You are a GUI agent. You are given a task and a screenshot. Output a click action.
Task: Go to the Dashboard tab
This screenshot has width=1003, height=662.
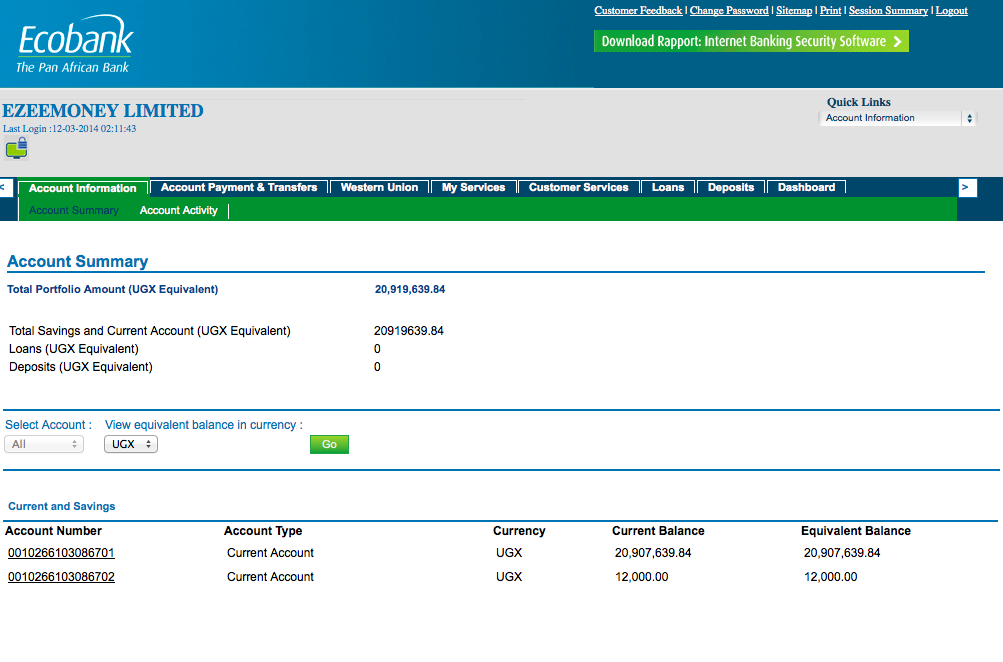click(x=805, y=187)
